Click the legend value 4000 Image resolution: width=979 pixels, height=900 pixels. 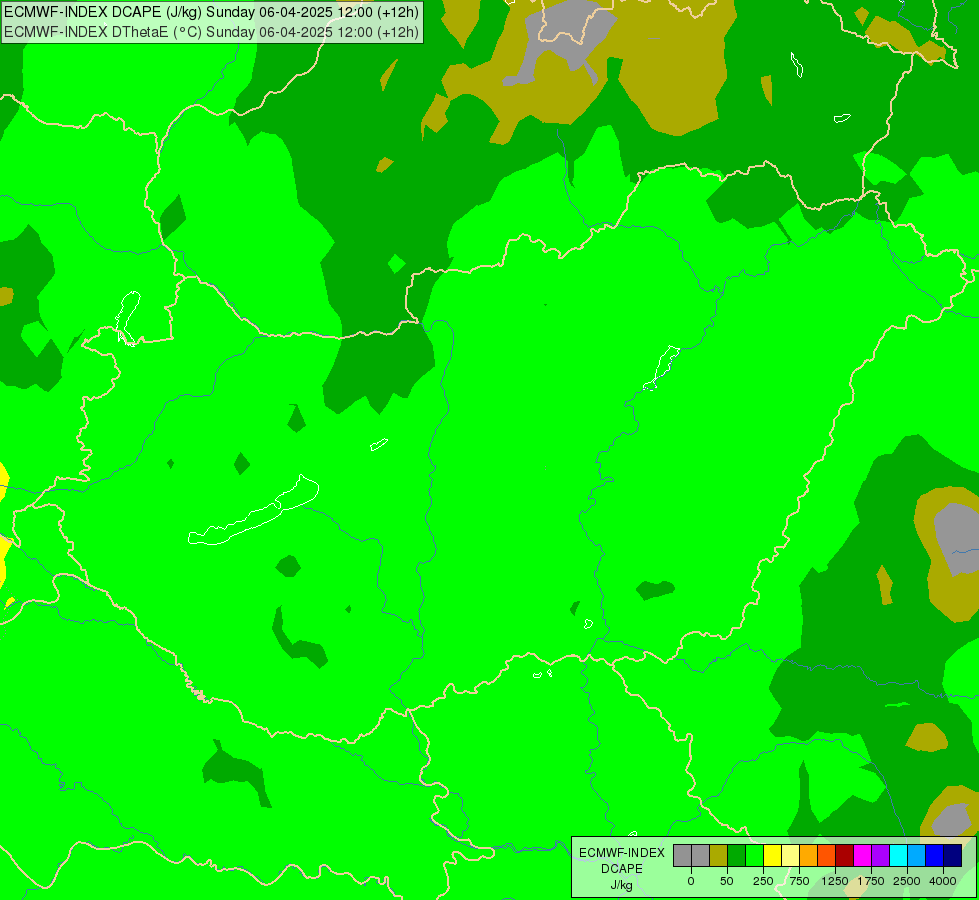tap(943, 881)
